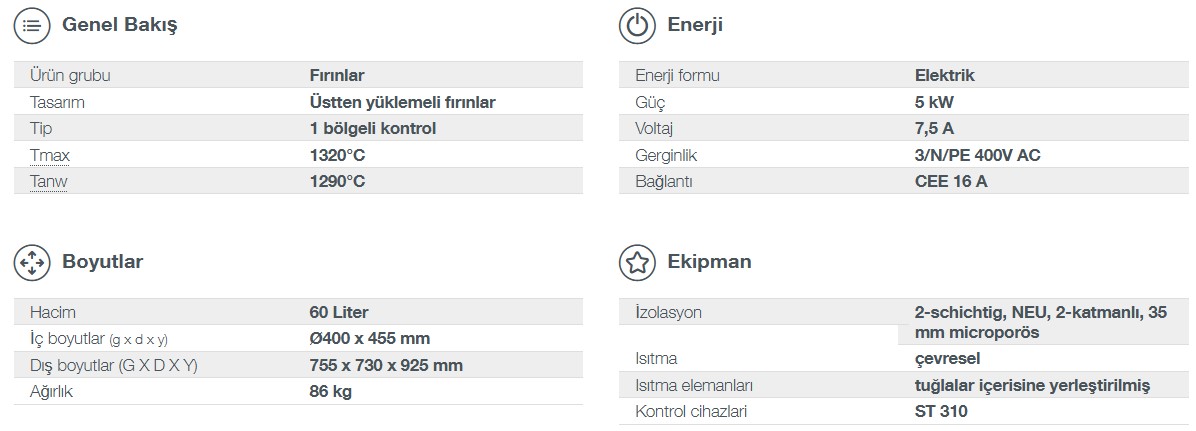
Task: Click the list icon beside Genel Bakış
Action: click(x=32, y=25)
